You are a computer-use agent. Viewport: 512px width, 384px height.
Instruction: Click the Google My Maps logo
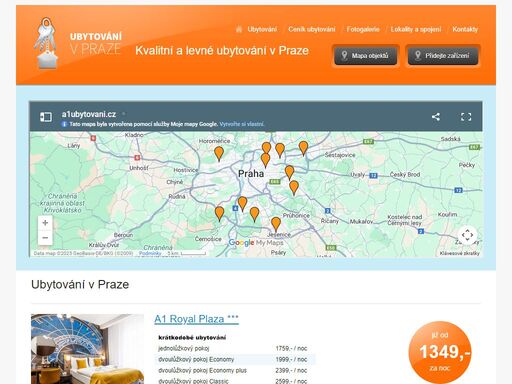pos(256,243)
